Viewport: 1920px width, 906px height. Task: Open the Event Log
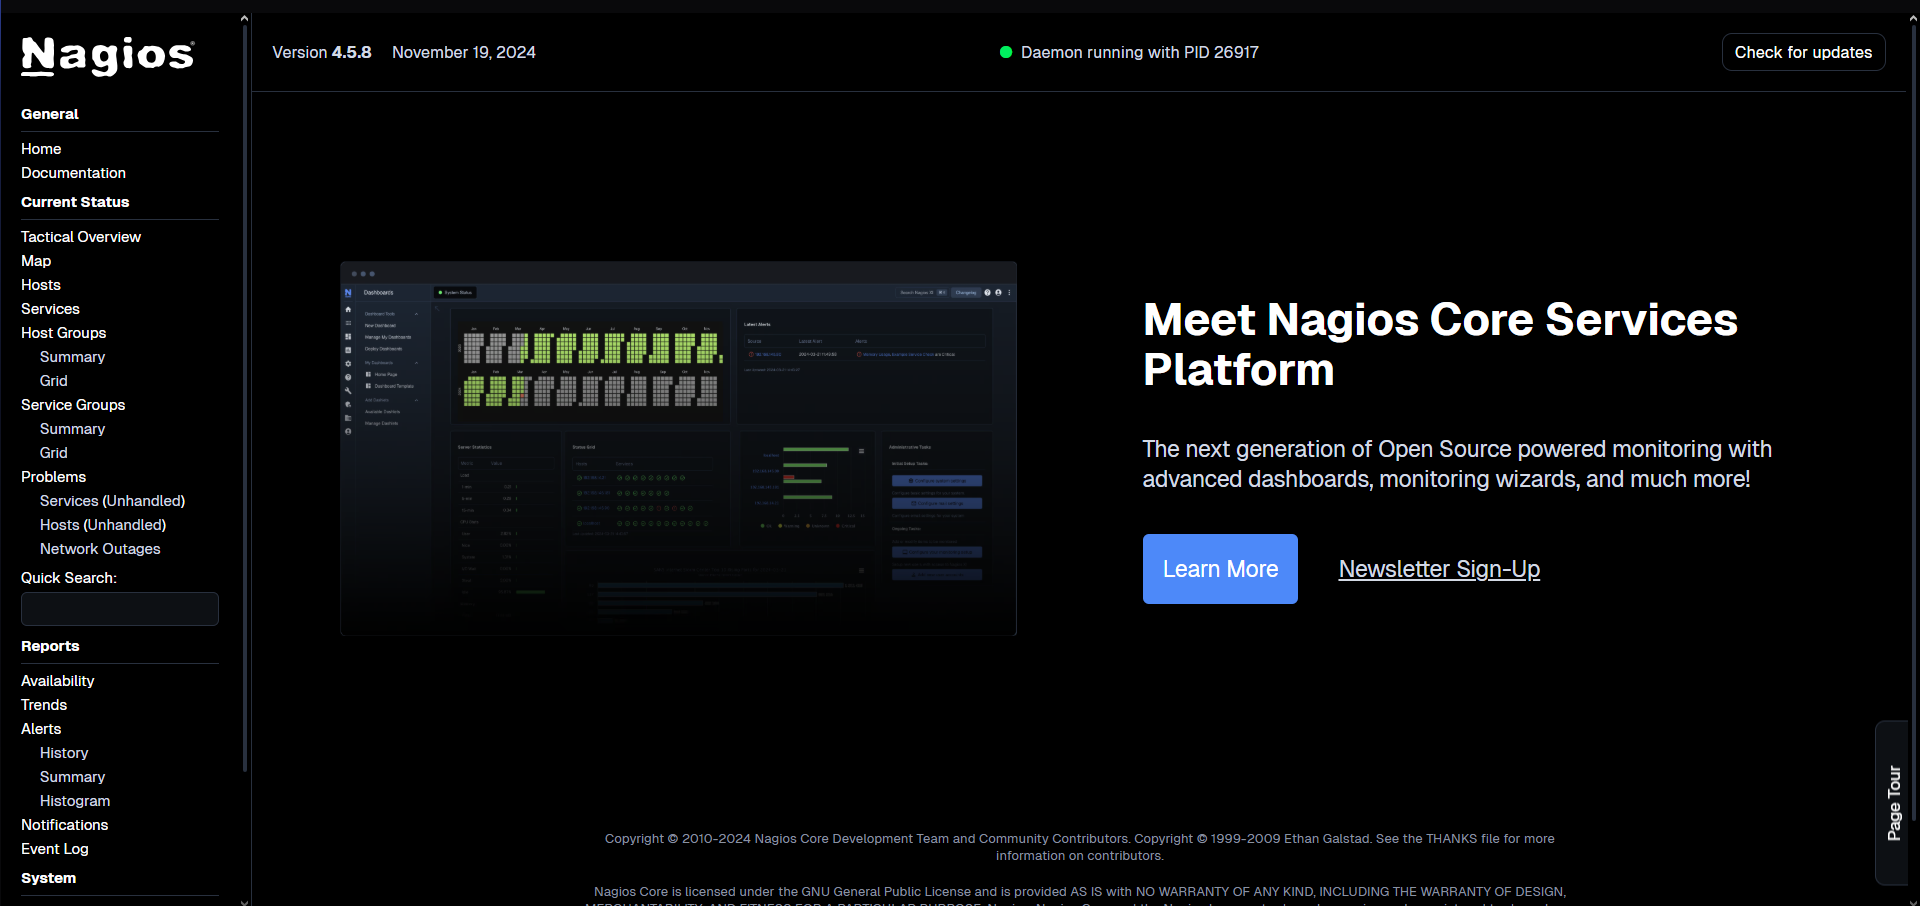pos(54,848)
